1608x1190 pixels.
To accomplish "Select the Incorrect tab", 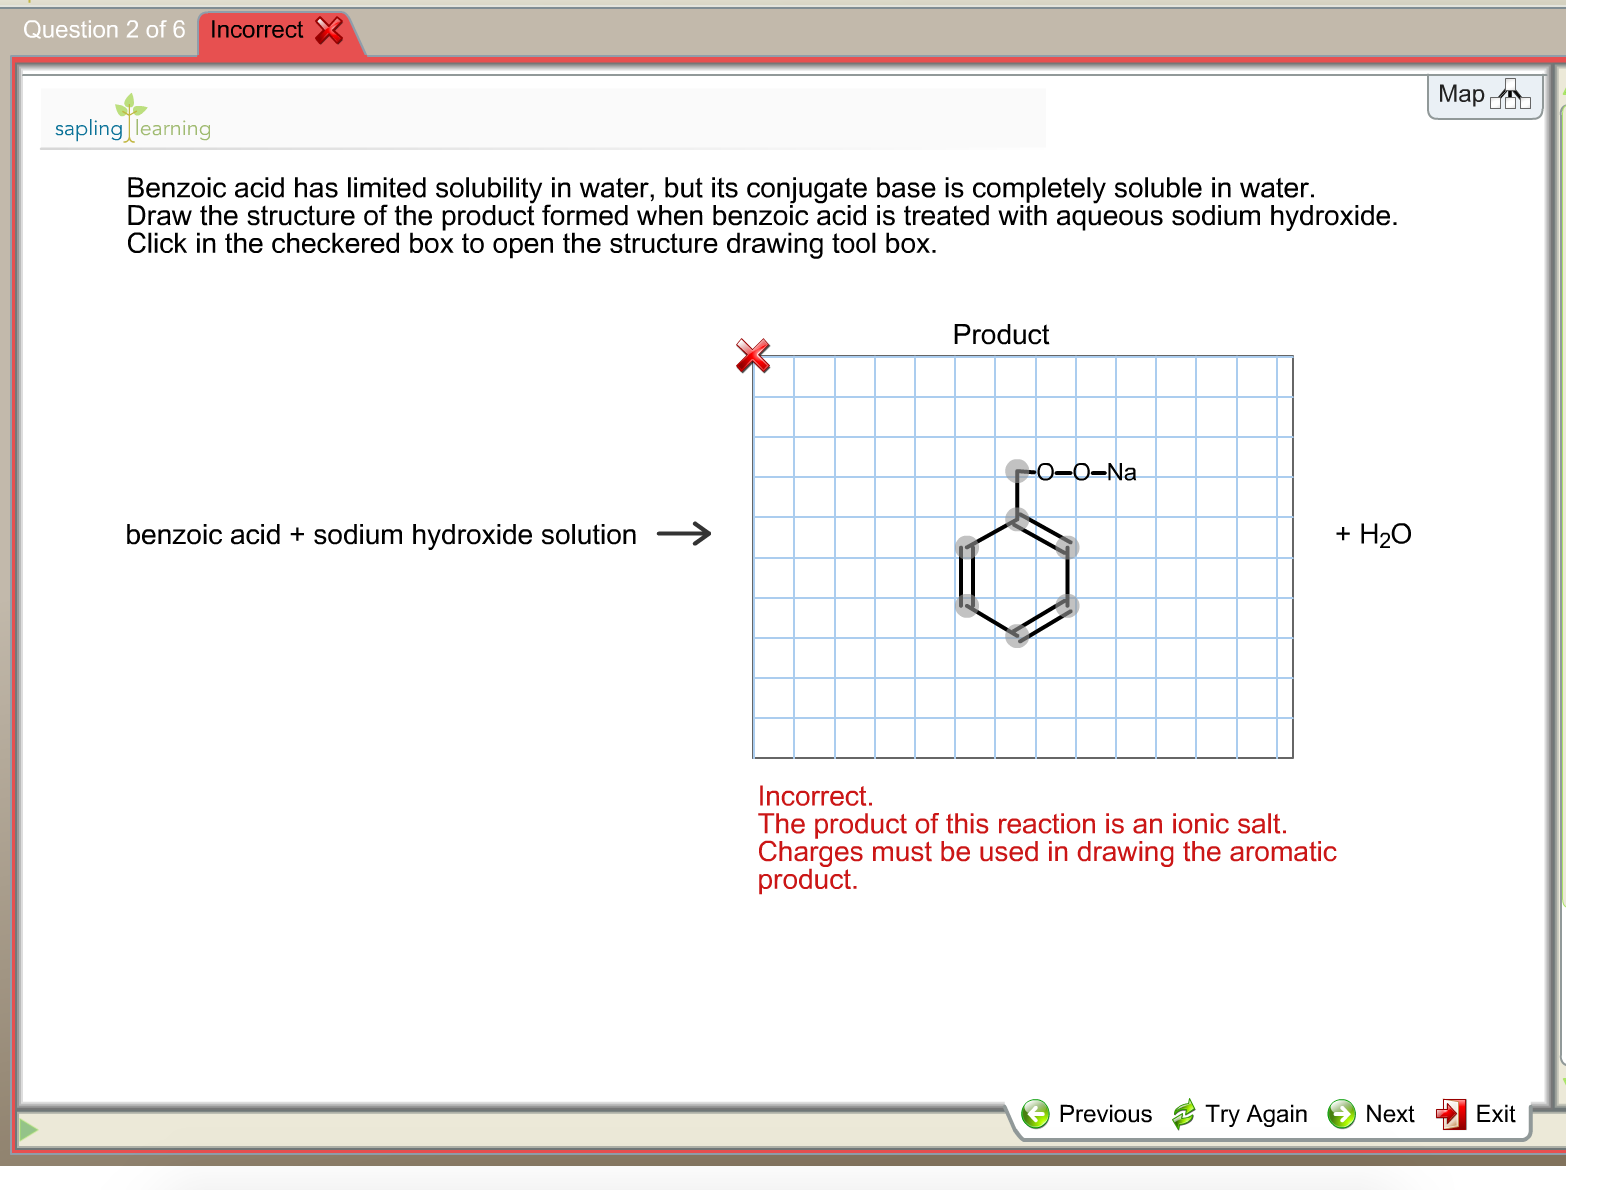I will [x=277, y=31].
